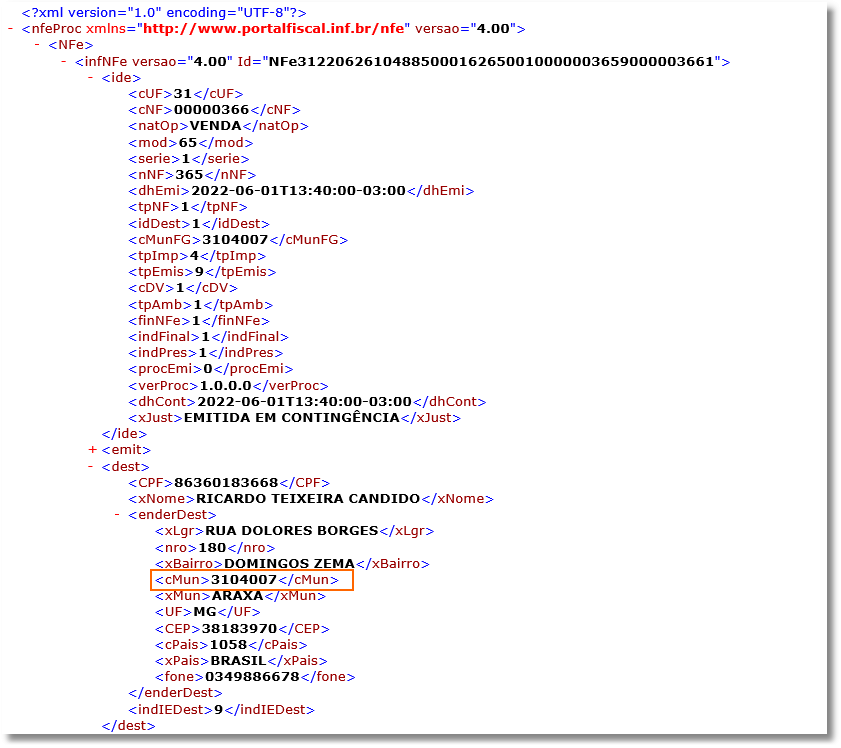The image size is (841, 748).
Task: Click the tpAmb element line
Action: coord(201,305)
